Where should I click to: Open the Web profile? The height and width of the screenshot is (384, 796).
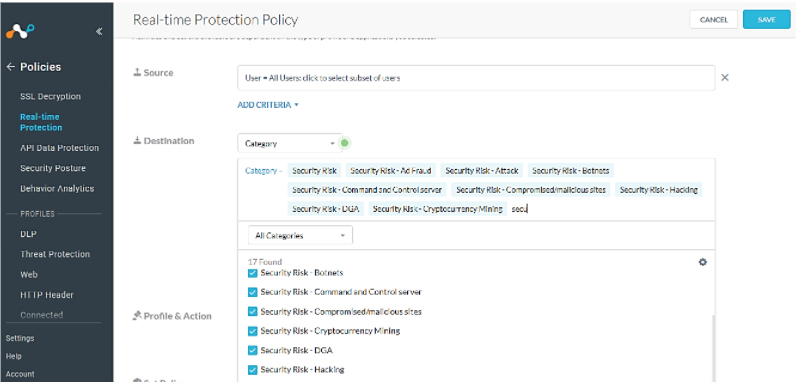(x=28, y=274)
